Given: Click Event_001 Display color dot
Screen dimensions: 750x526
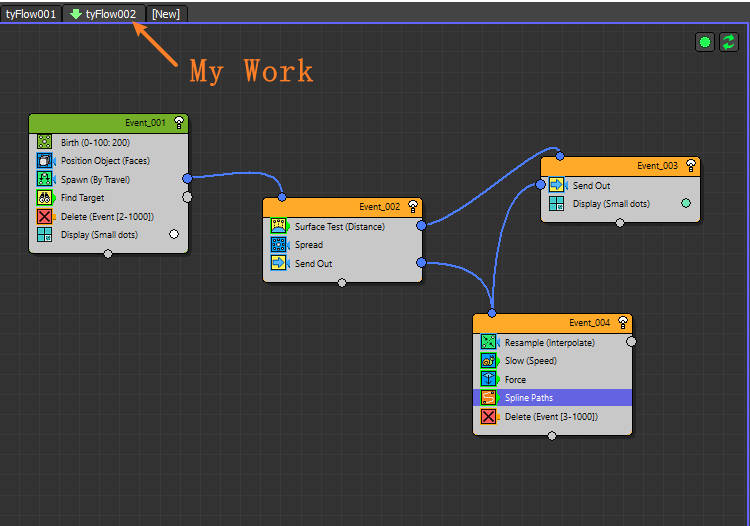Looking at the screenshot, I should (x=174, y=234).
